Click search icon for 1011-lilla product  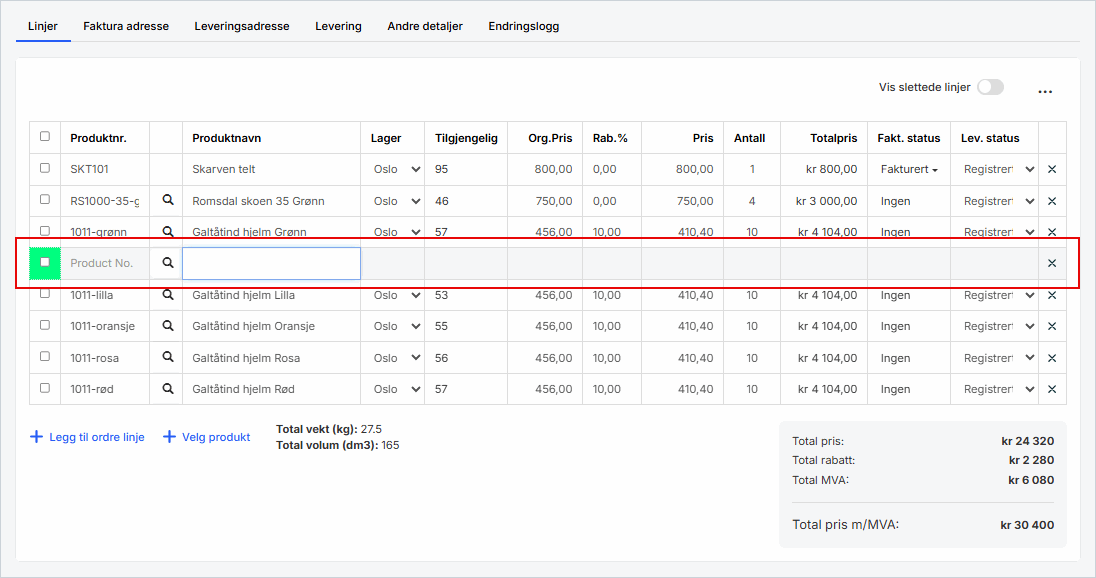point(168,295)
